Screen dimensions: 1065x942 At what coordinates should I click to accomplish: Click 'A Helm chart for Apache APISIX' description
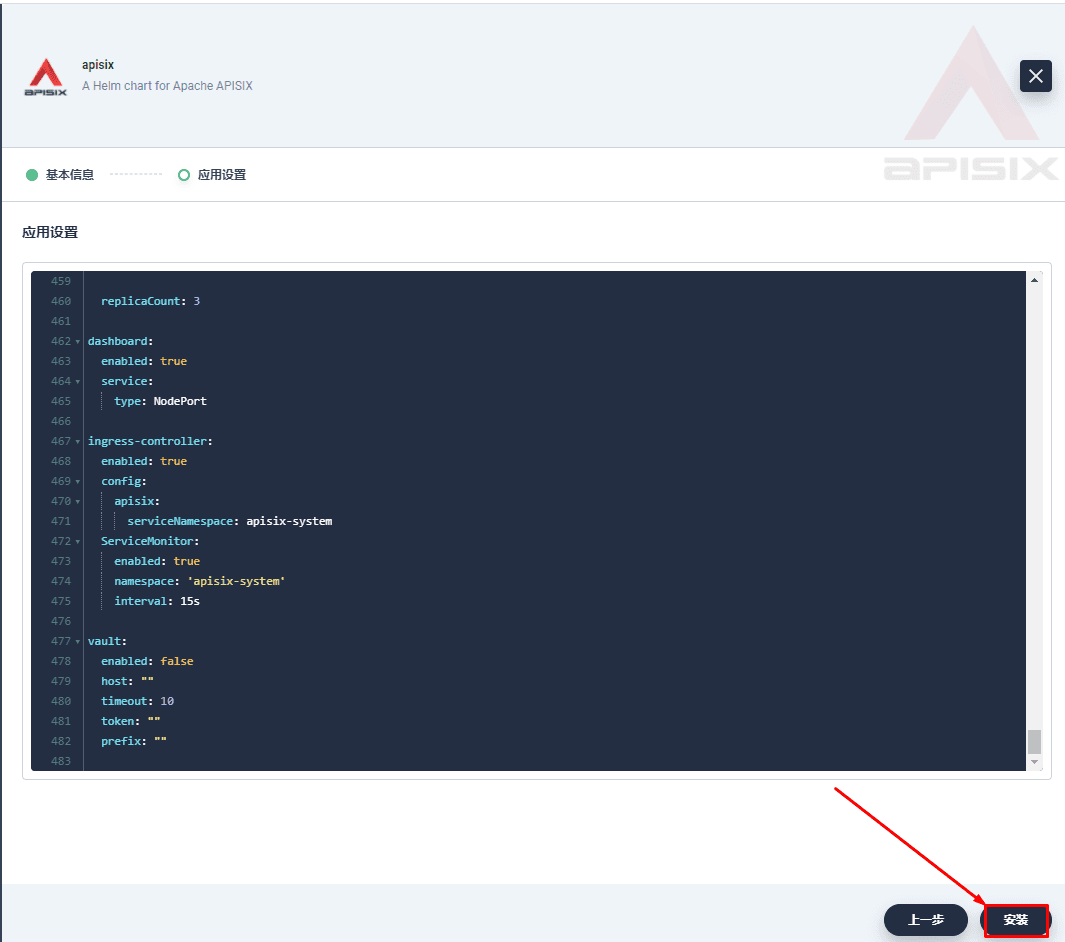[x=167, y=86]
